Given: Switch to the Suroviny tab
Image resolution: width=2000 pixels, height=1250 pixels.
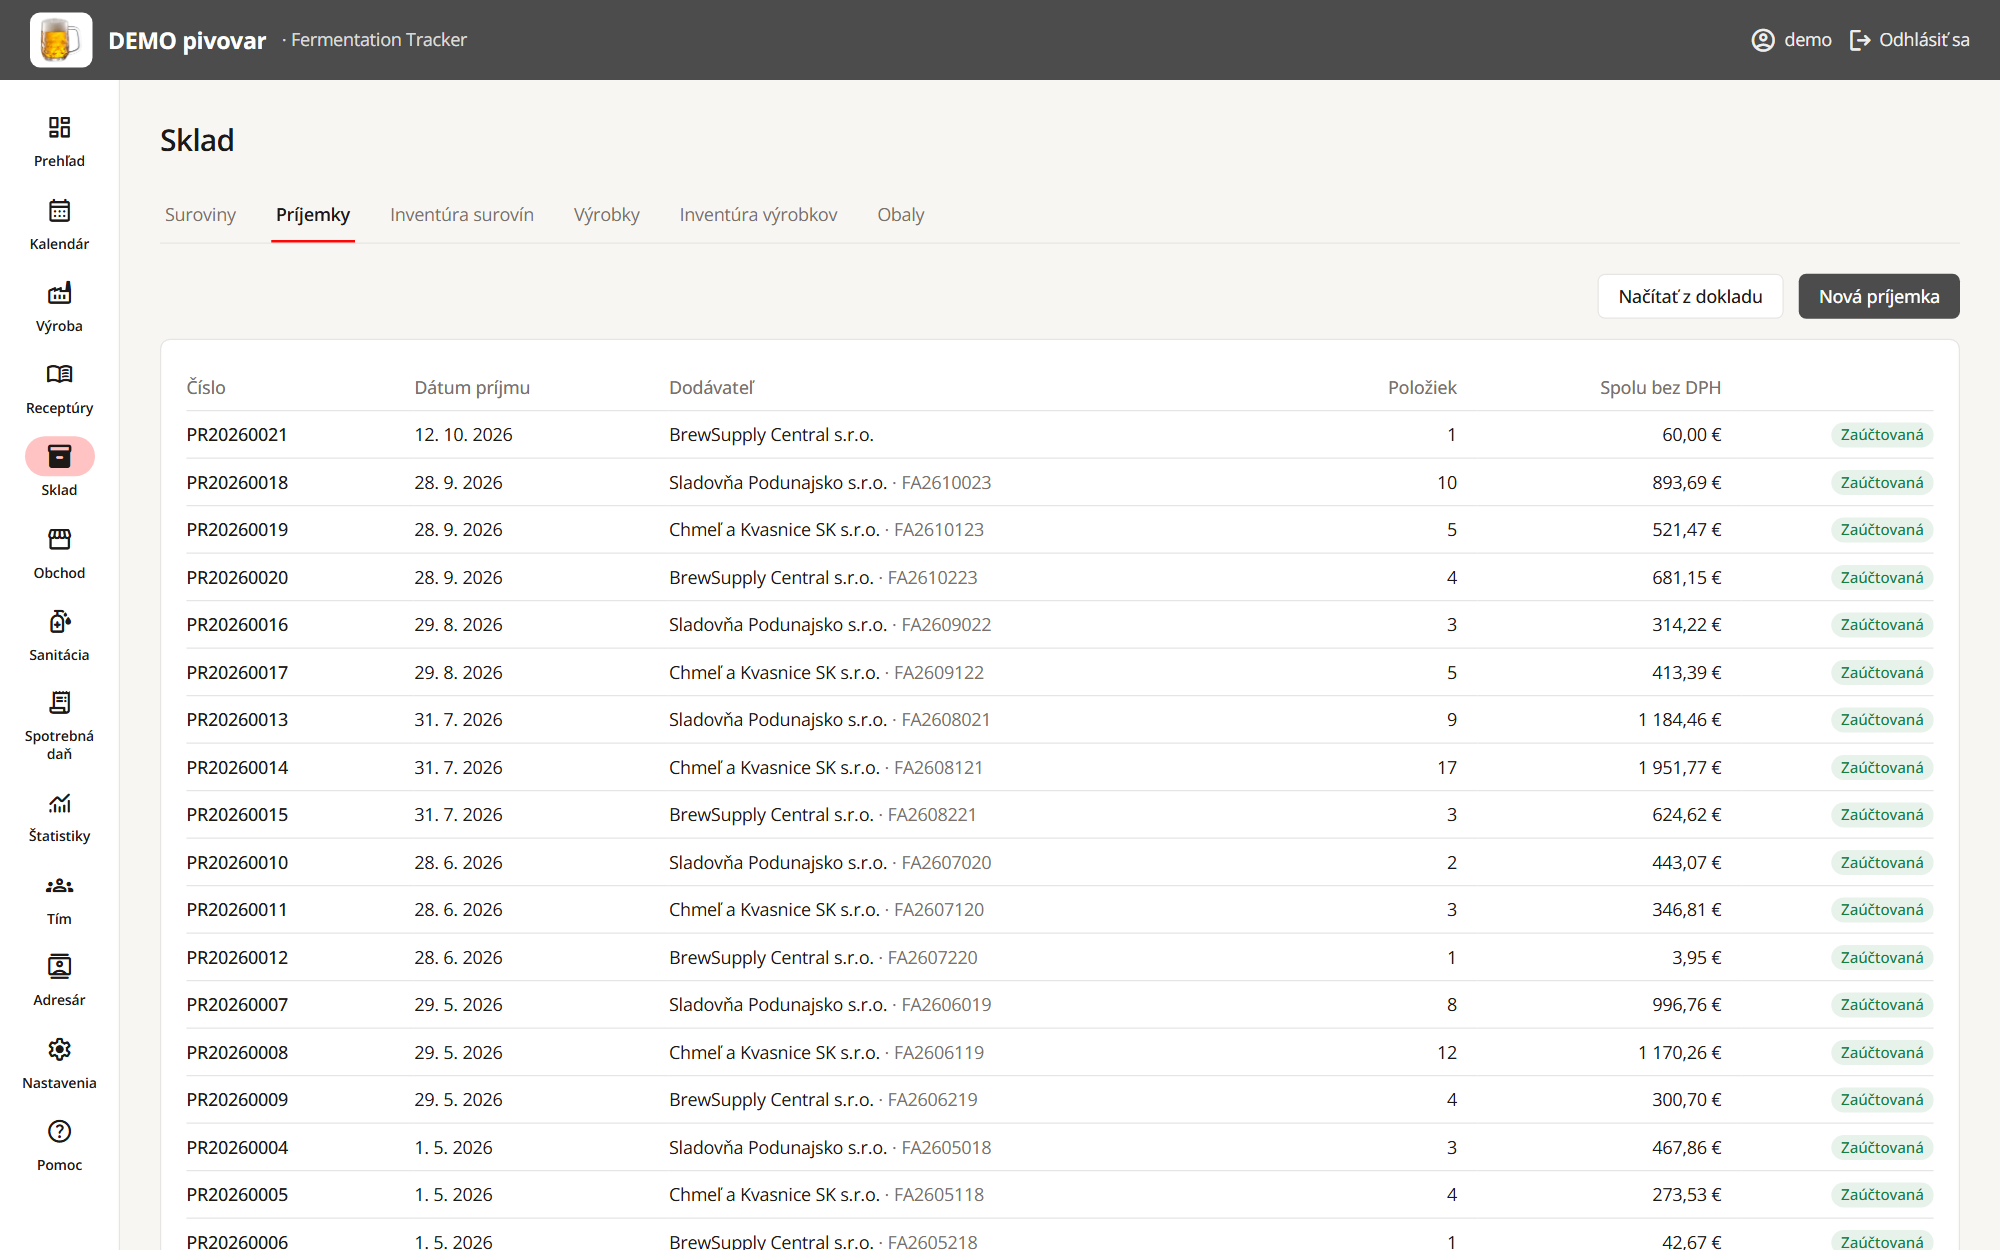Looking at the screenshot, I should (x=200, y=215).
